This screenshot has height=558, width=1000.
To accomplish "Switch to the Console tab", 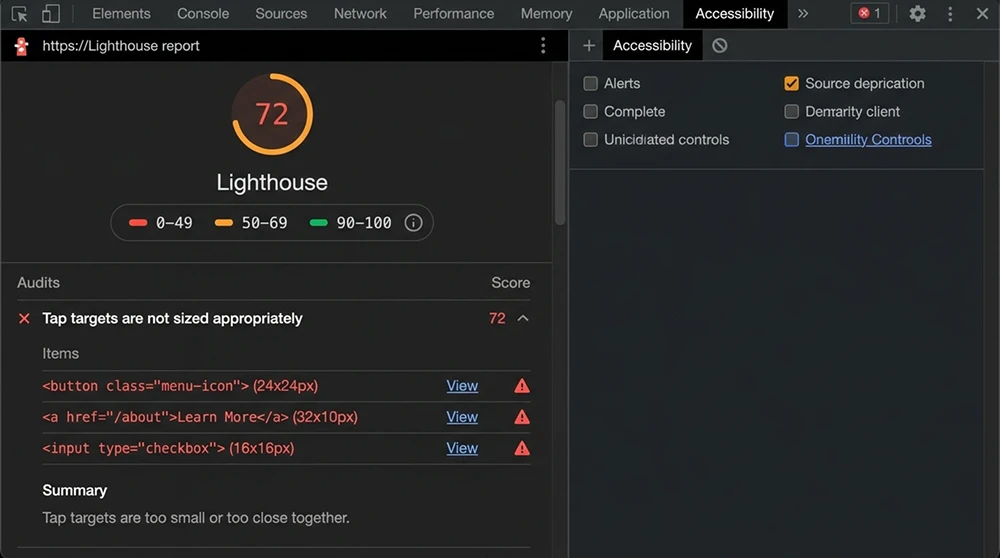I will click(x=203, y=13).
